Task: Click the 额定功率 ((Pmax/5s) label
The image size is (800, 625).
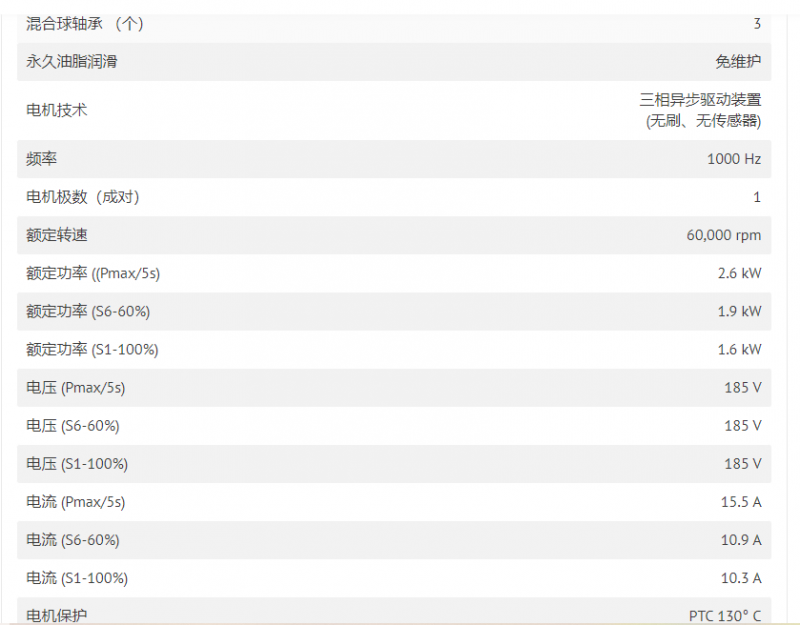Action: pyautogui.click(x=93, y=273)
